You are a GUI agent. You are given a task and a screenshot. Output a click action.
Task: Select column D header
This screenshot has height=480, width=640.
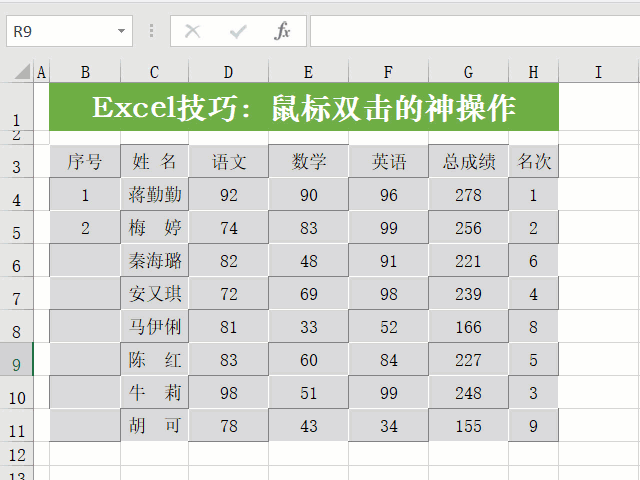[228, 72]
